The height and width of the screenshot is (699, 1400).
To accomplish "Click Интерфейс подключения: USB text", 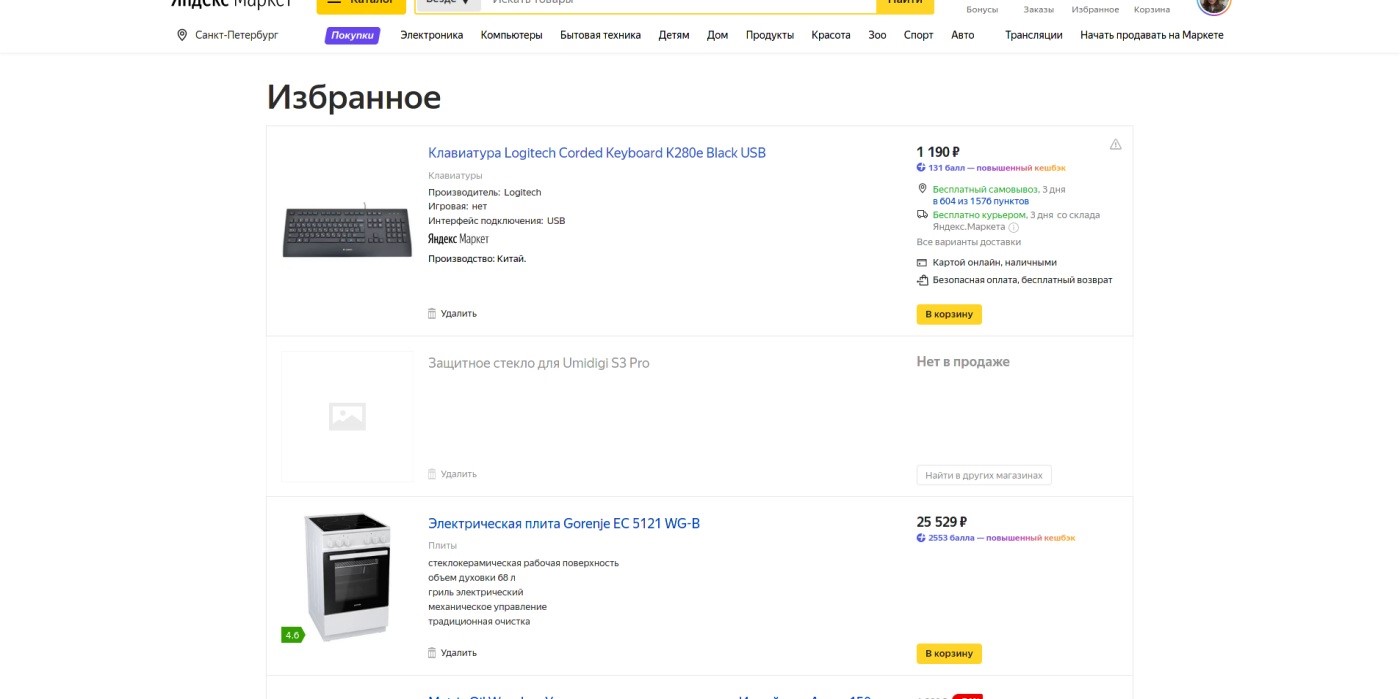I will click(x=497, y=221).
